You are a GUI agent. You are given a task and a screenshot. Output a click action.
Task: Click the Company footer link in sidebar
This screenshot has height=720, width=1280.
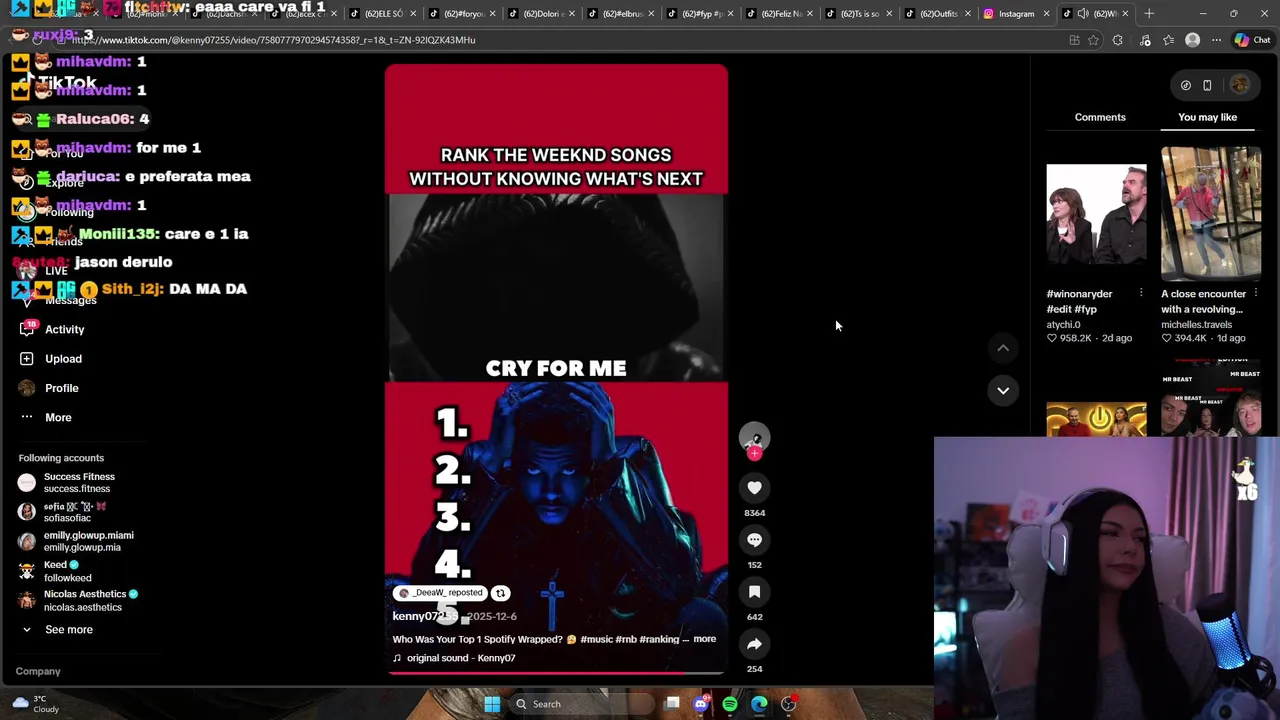pyautogui.click(x=38, y=671)
